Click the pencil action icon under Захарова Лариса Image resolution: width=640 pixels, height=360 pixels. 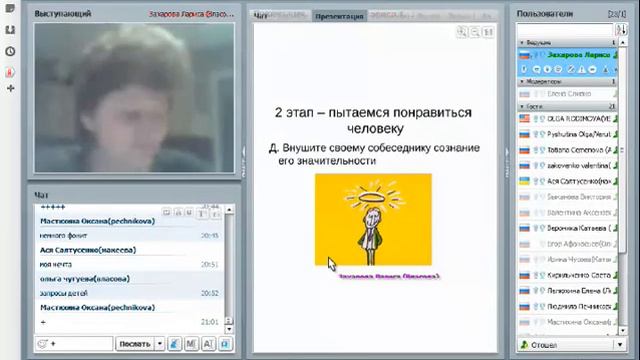[x=571, y=69]
